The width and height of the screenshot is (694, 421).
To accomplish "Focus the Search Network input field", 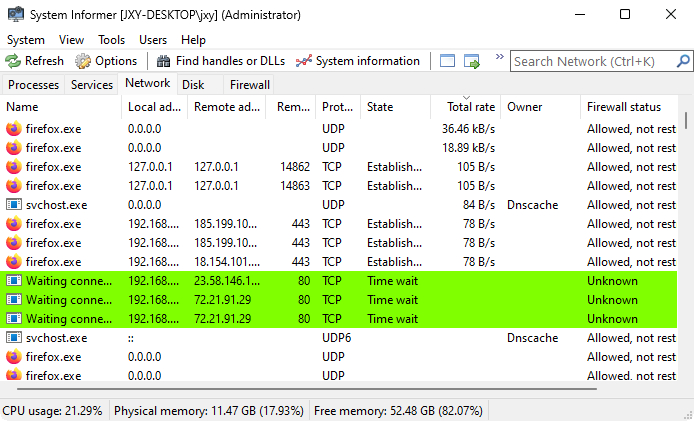I will coord(590,61).
